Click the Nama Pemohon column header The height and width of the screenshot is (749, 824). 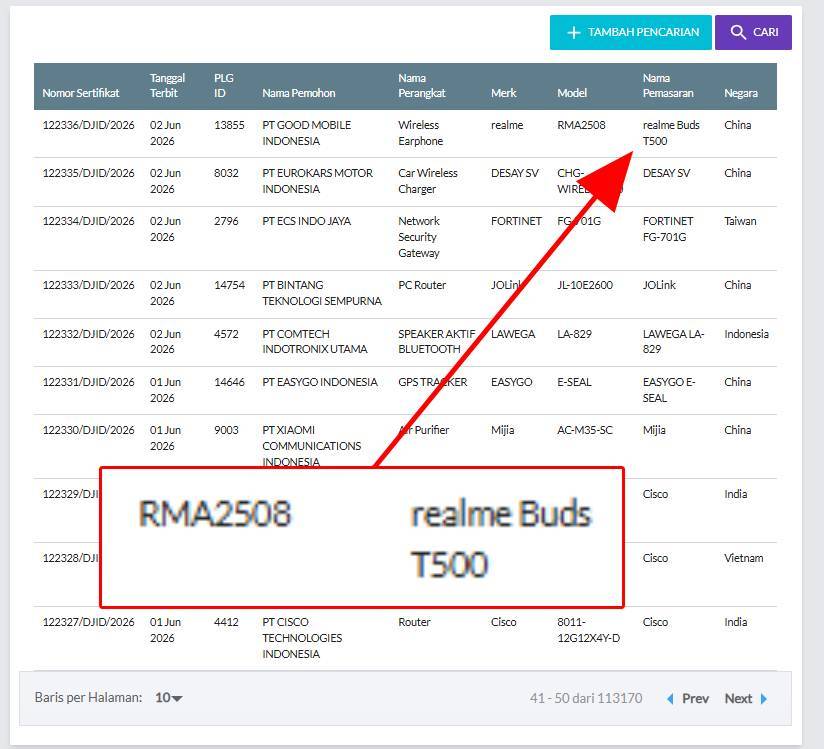click(x=298, y=93)
